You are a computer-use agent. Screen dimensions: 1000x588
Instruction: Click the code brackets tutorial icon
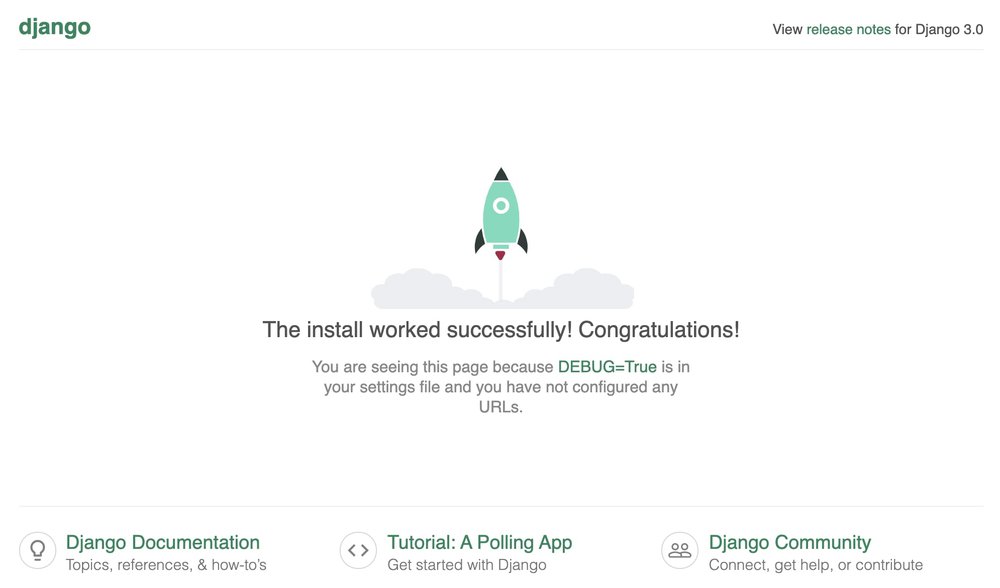pyautogui.click(x=358, y=549)
